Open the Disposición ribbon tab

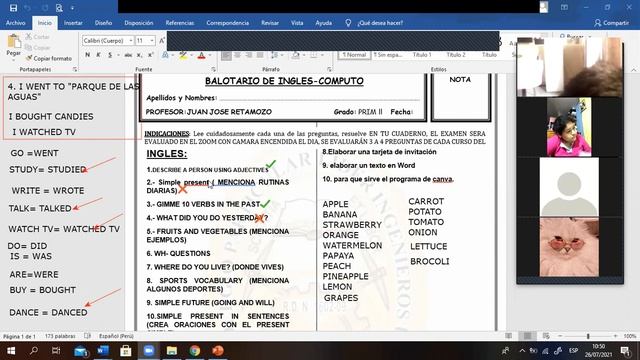point(139,23)
